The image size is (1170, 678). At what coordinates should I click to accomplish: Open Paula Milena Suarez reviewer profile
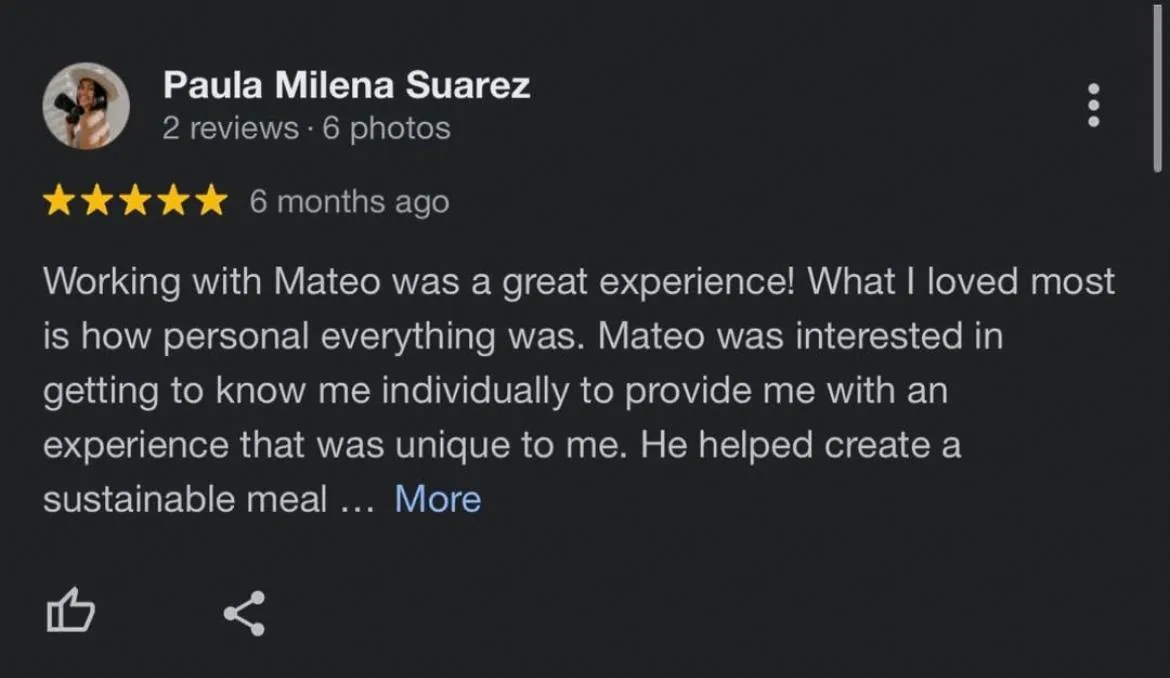coord(346,86)
